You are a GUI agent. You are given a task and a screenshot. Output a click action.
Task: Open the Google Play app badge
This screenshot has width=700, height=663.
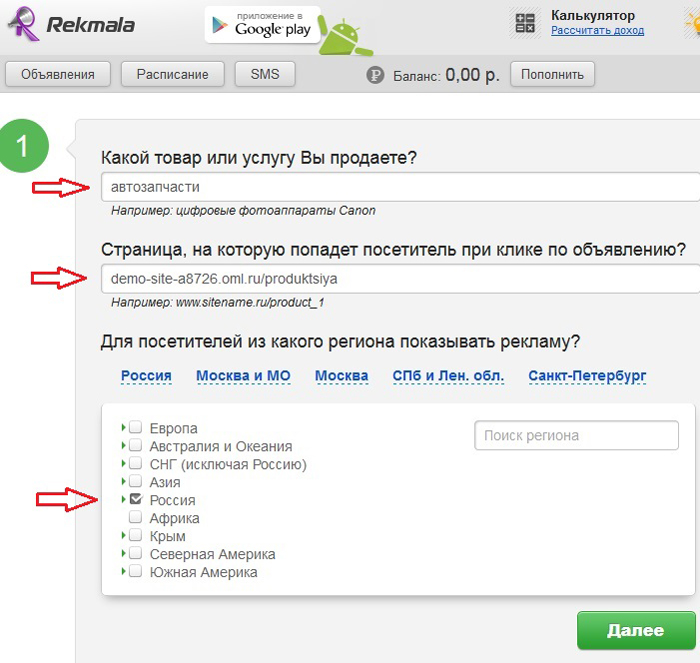(262, 25)
